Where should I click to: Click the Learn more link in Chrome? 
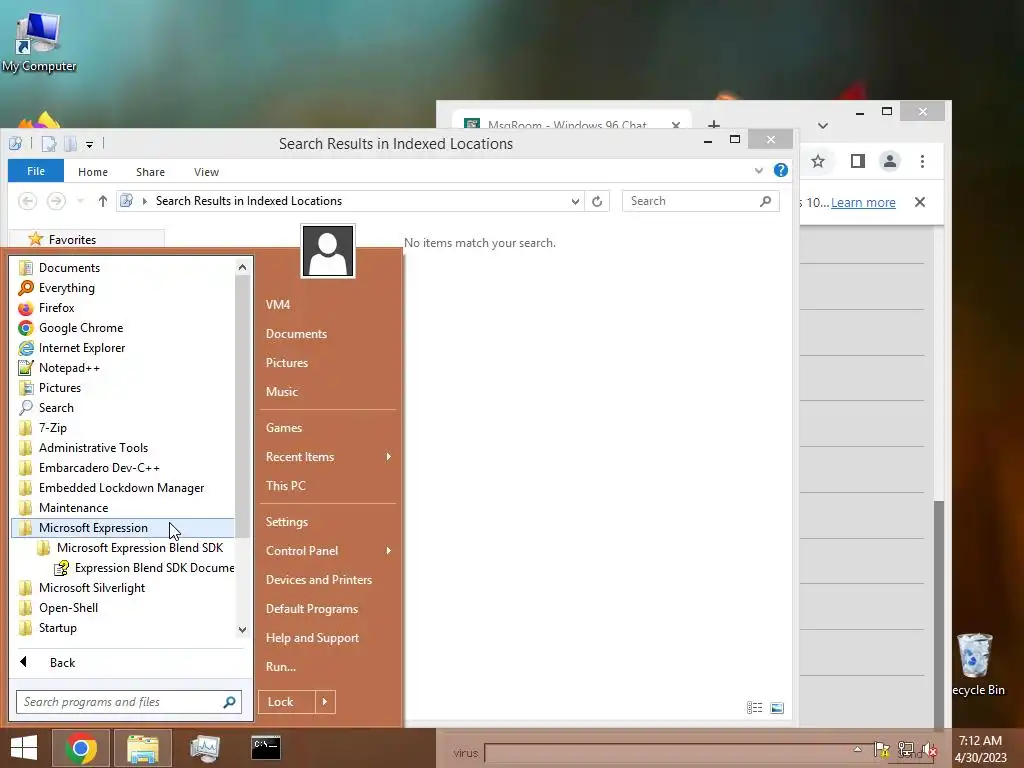pyautogui.click(x=863, y=202)
